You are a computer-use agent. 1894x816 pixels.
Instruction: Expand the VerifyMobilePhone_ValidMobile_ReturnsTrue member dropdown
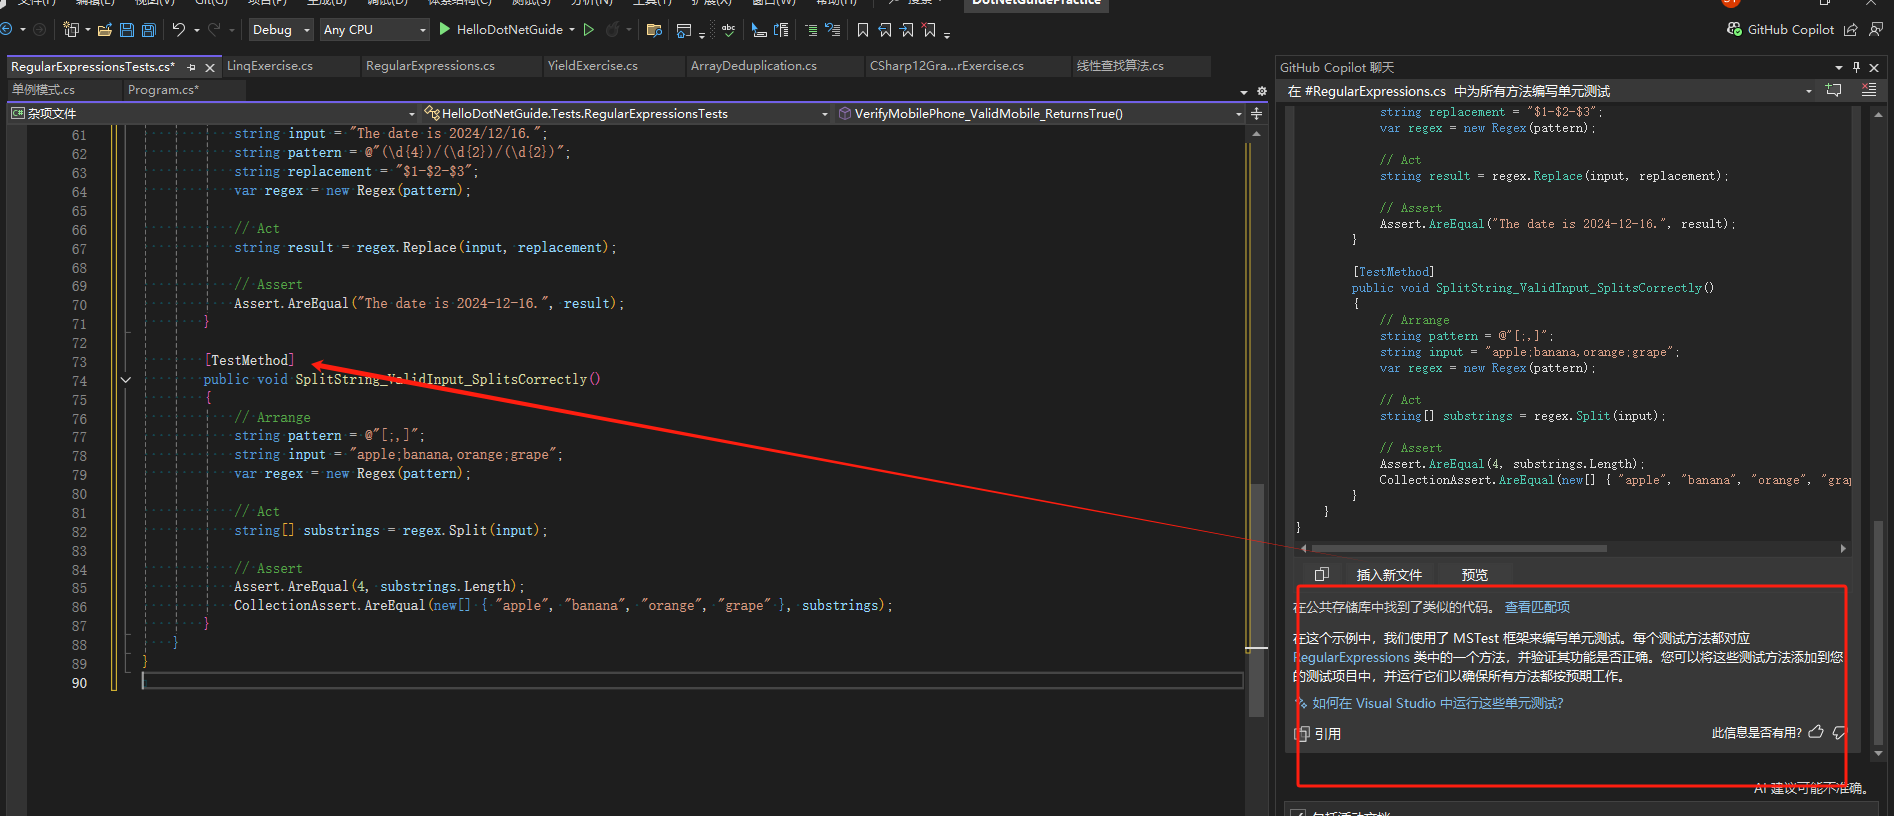click(1238, 114)
